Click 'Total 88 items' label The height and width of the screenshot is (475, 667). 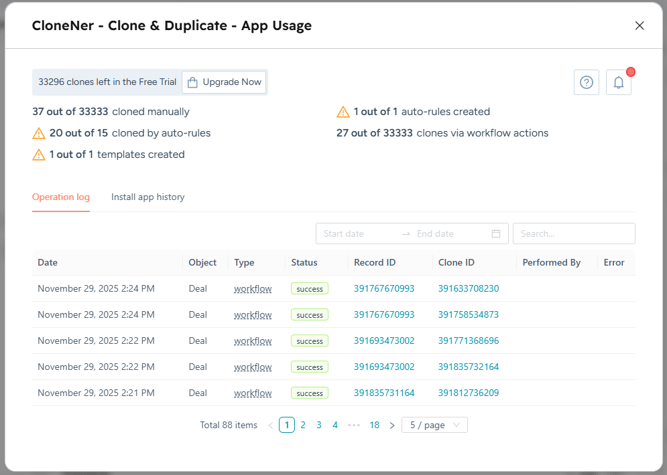(x=228, y=425)
